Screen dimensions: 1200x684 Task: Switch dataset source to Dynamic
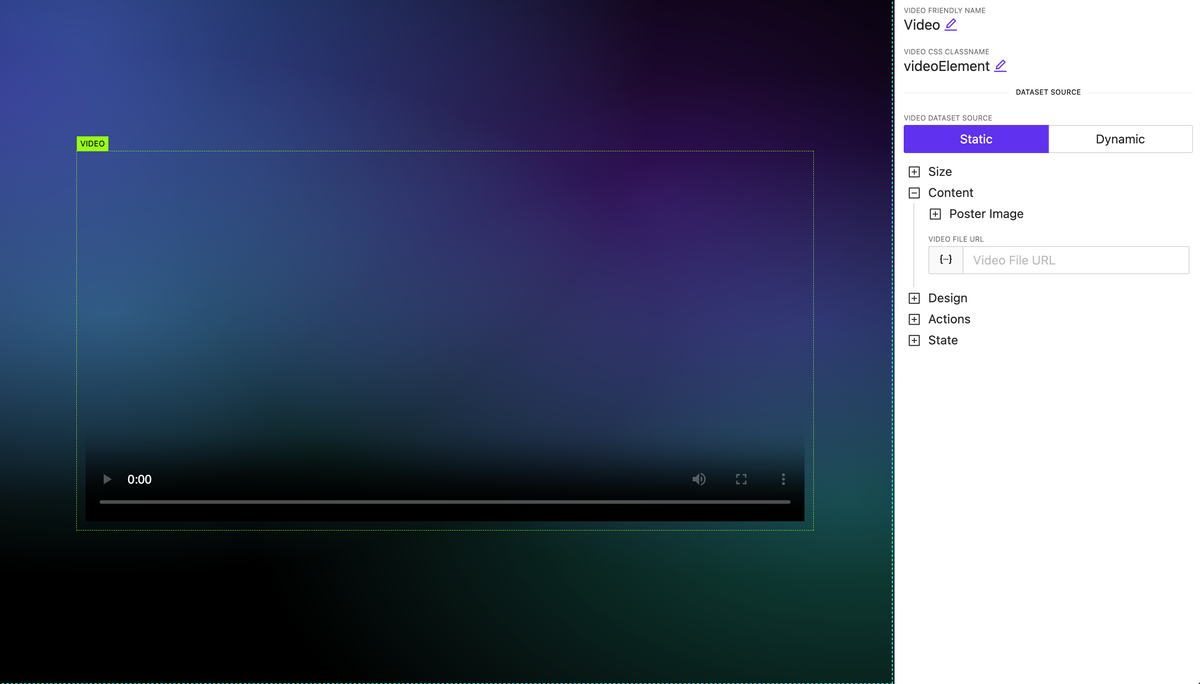[x=1120, y=138]
